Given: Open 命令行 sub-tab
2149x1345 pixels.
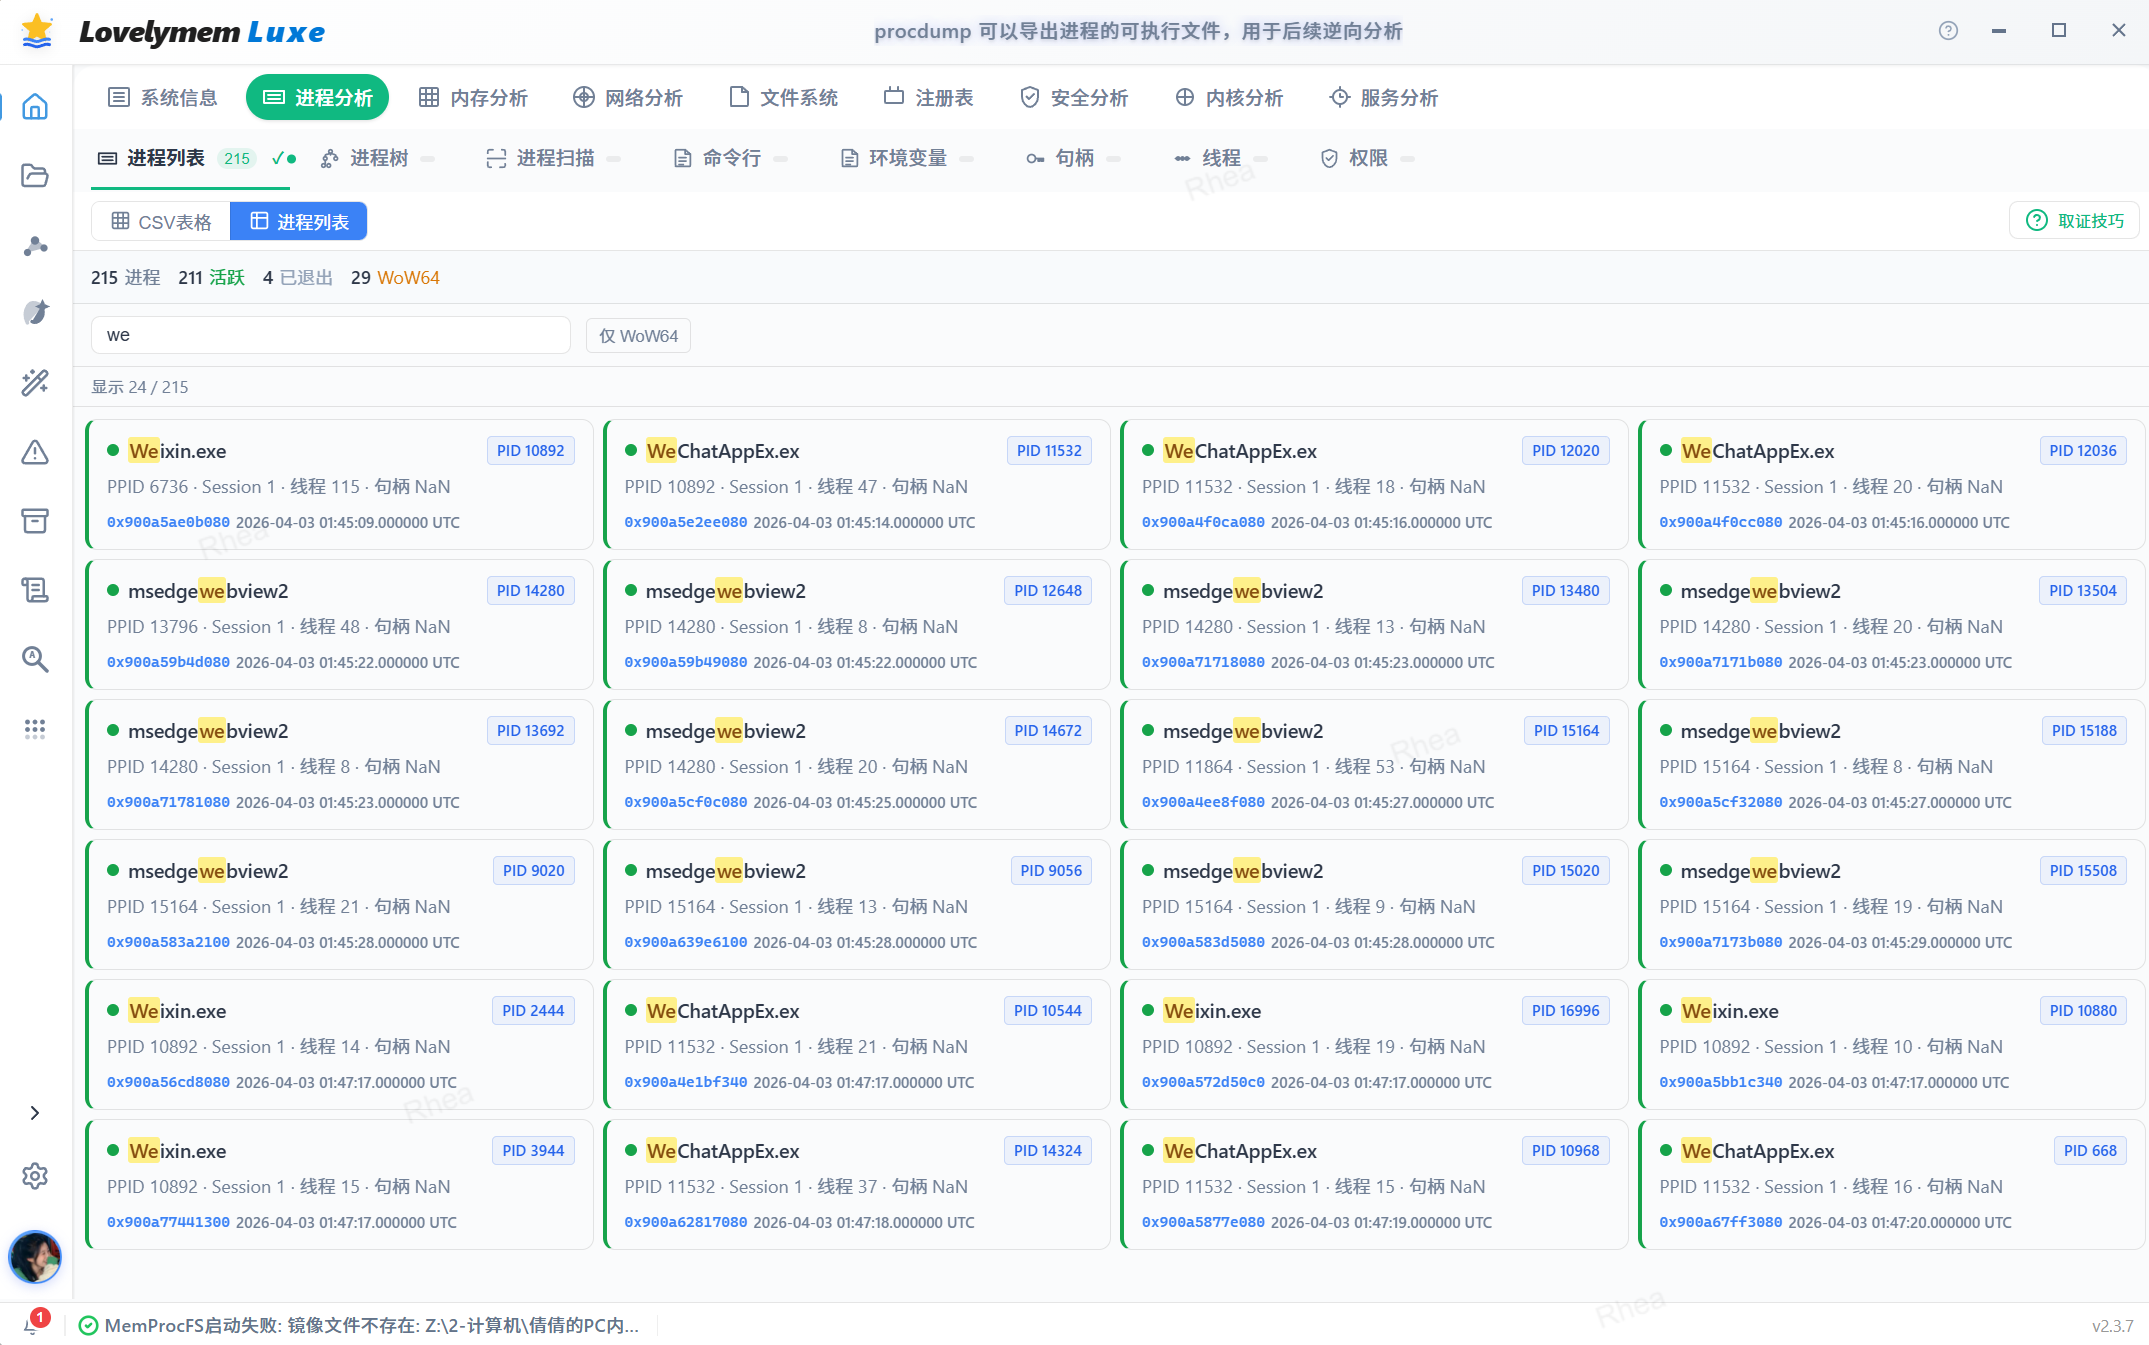Looking at the screenshot, I should [730, 158].
